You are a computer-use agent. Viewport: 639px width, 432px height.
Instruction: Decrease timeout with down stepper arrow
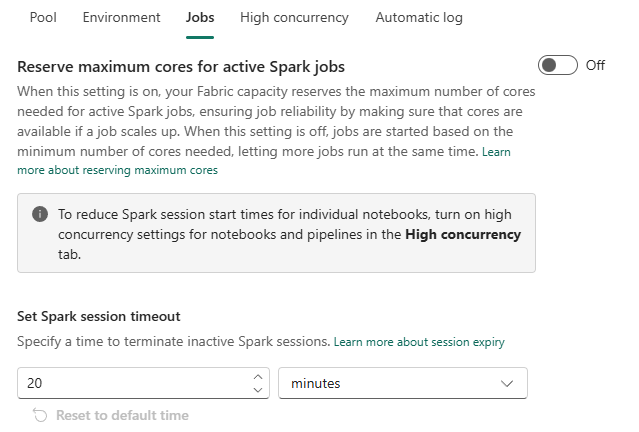258,390
